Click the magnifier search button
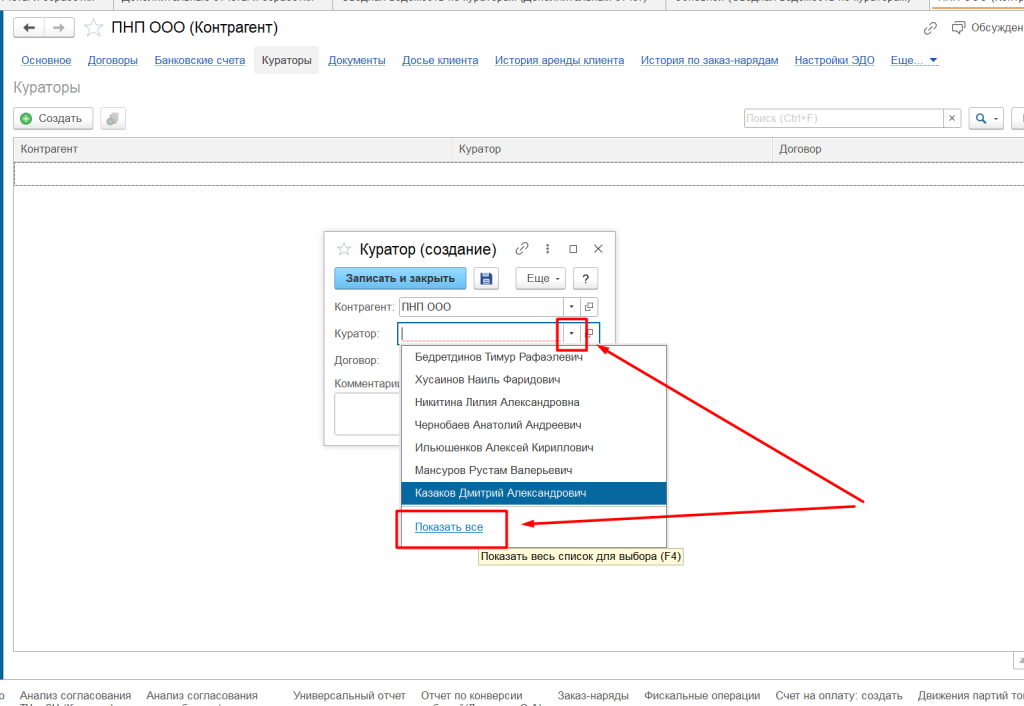 pos(986,118)
